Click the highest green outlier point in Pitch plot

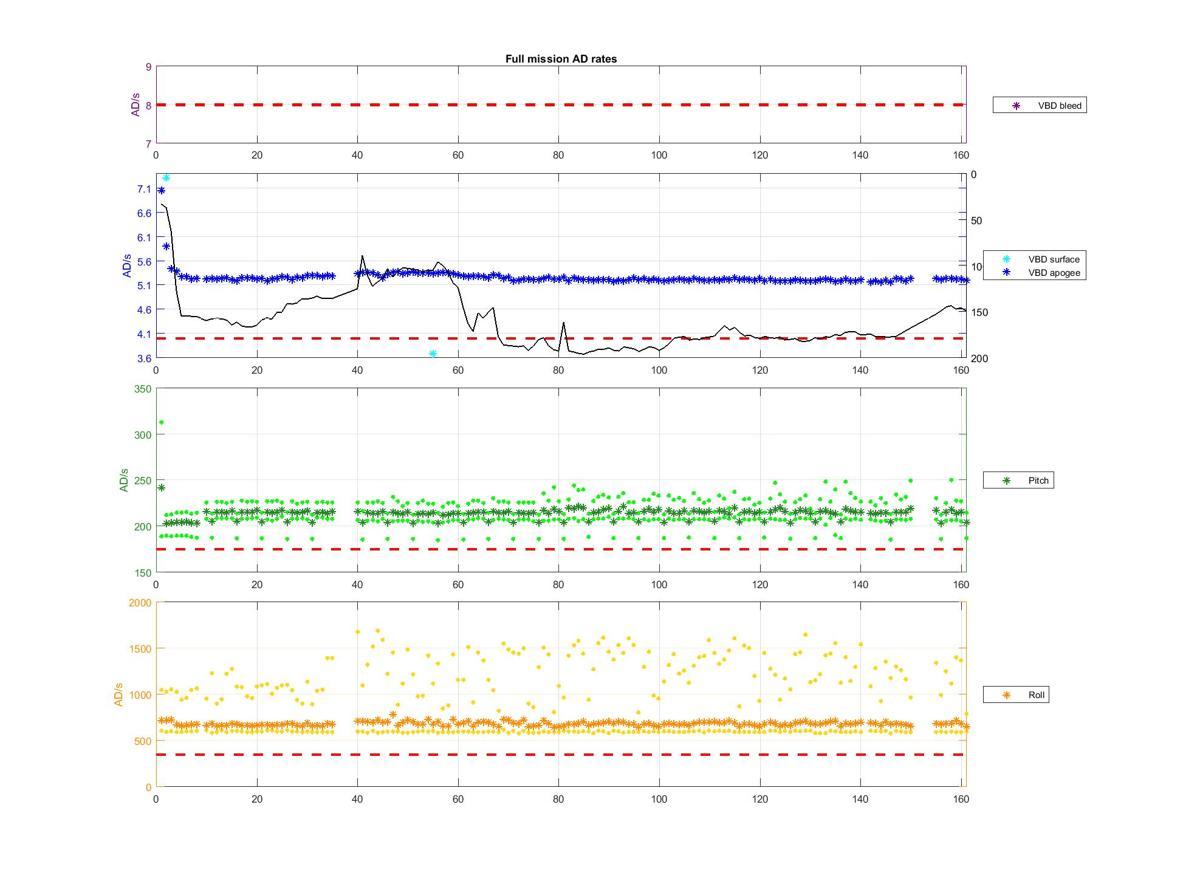(161, 422)
